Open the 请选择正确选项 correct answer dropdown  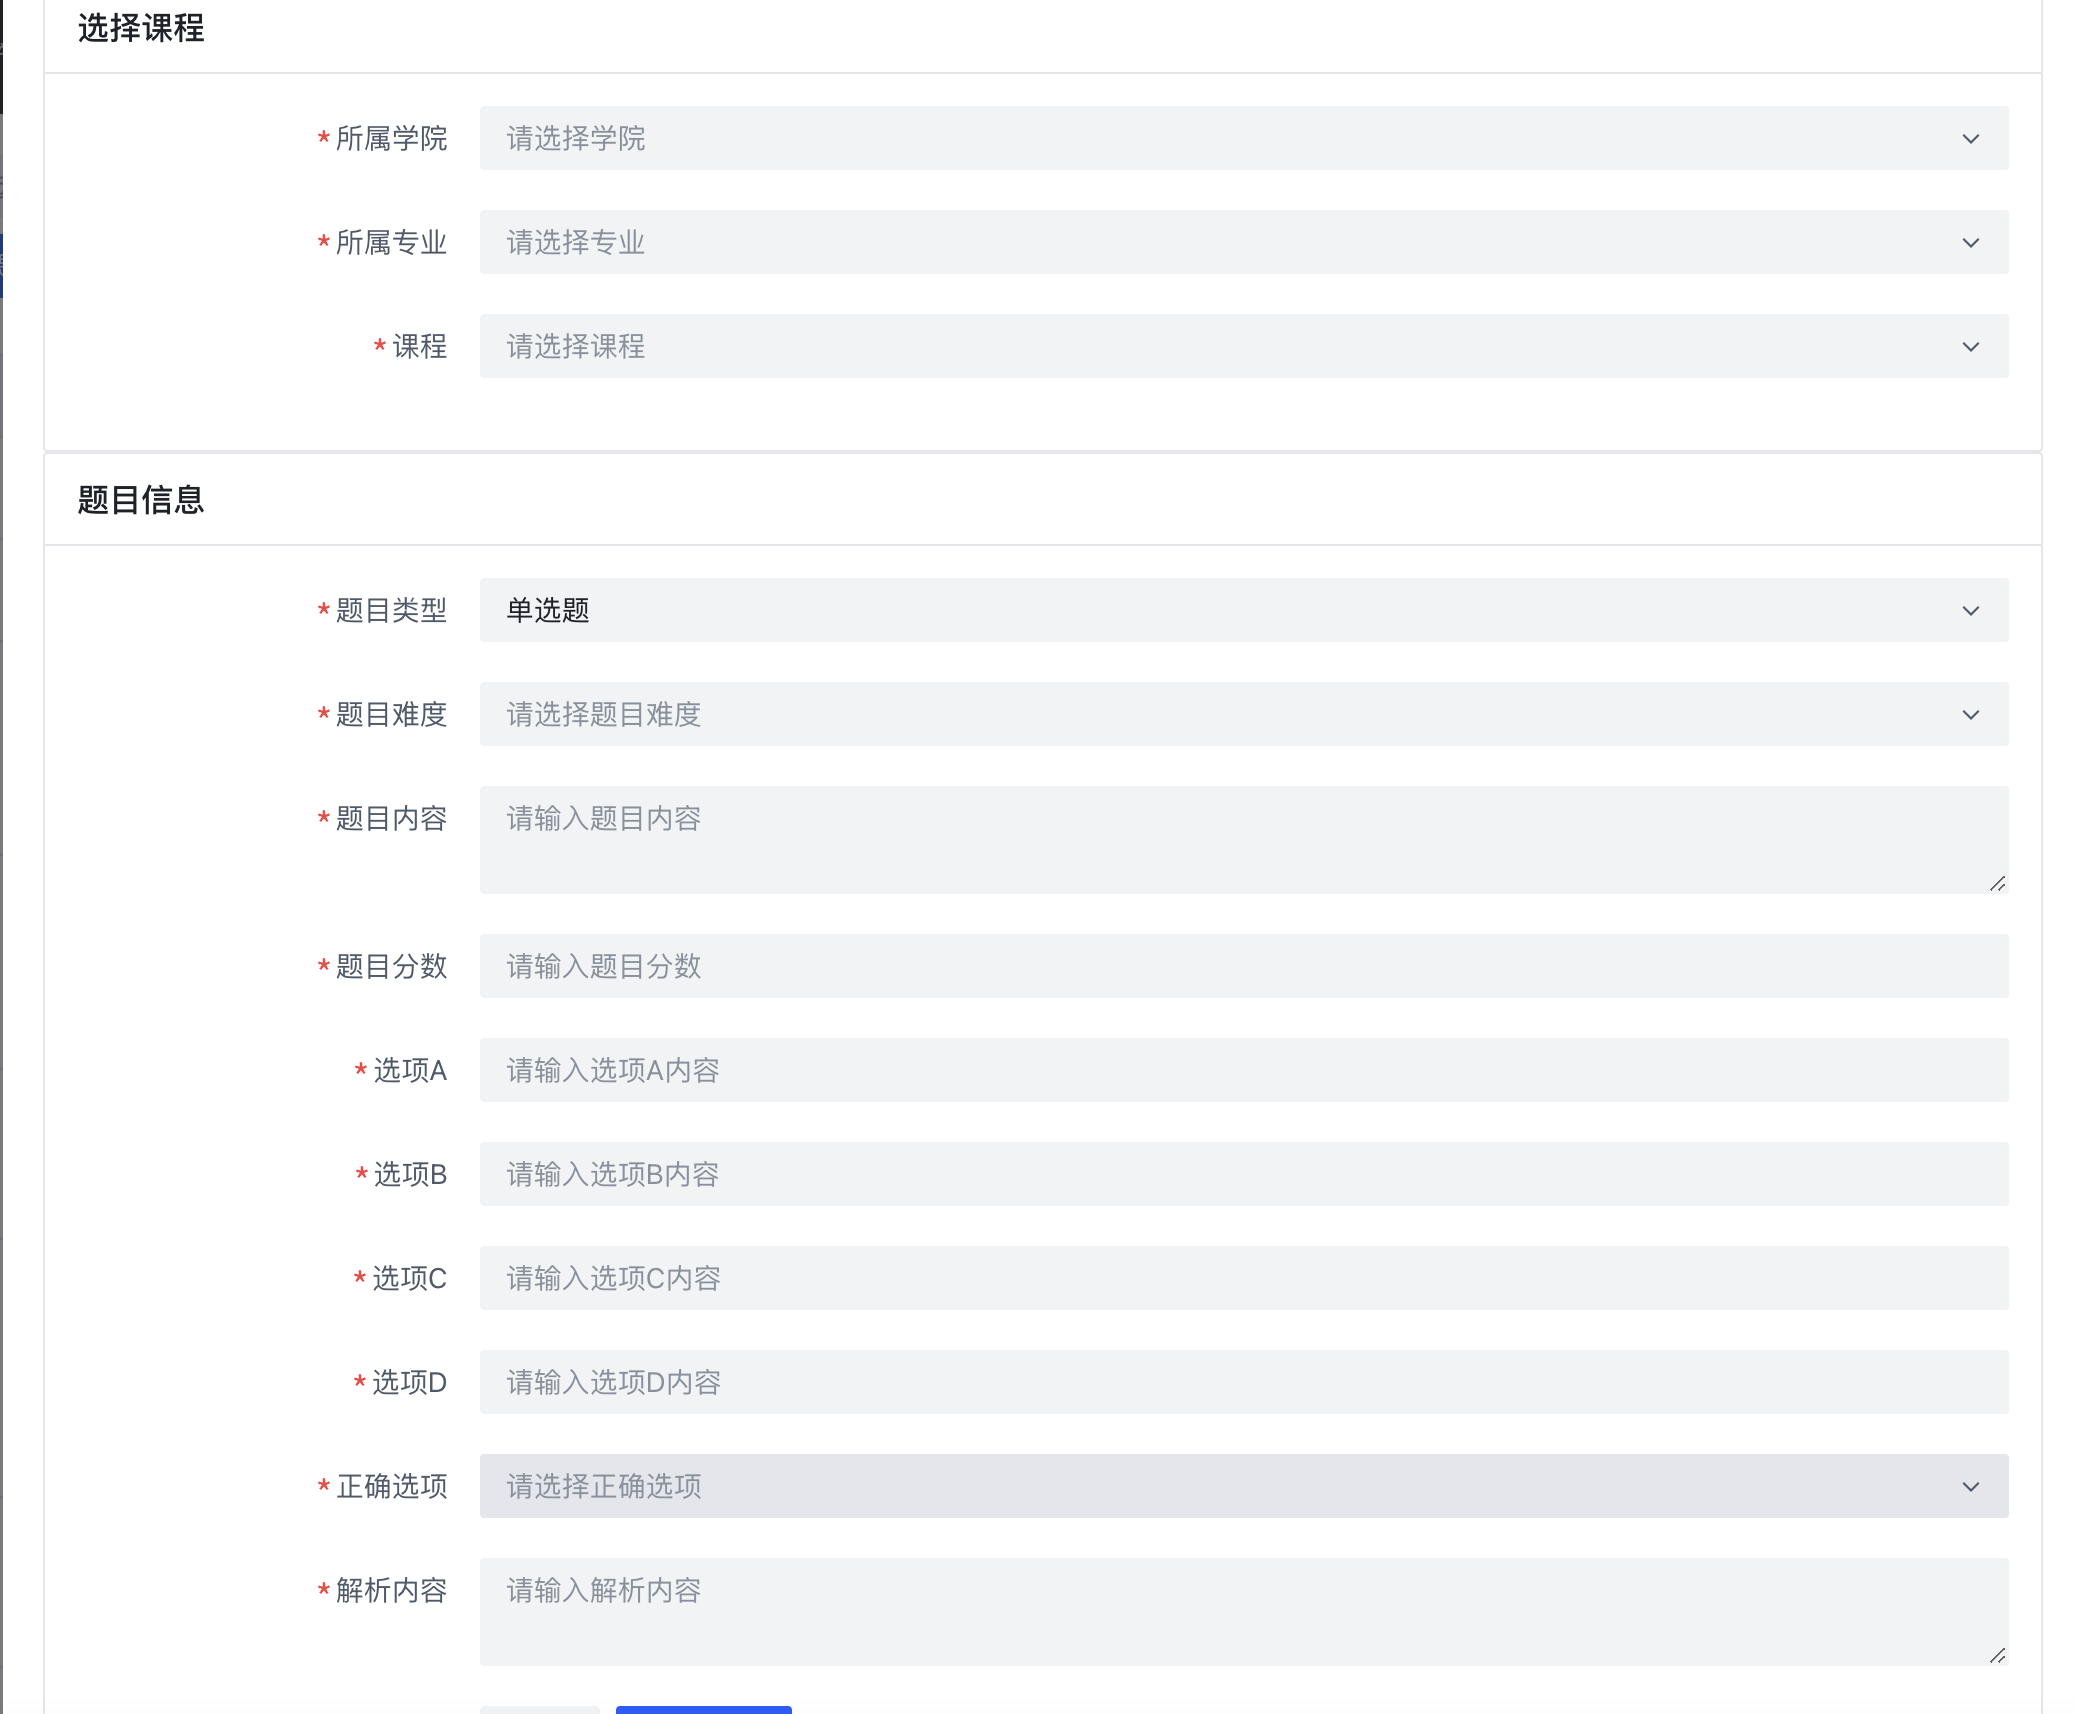[x=1244, y=1486]
